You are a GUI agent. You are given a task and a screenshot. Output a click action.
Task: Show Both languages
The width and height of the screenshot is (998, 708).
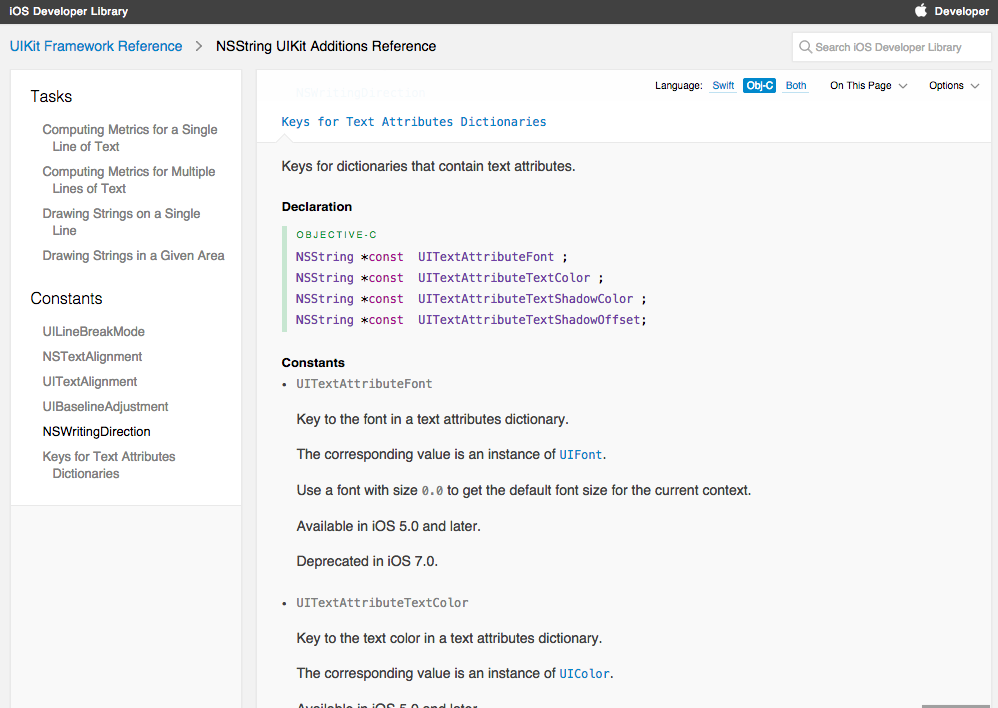point(796,86)
